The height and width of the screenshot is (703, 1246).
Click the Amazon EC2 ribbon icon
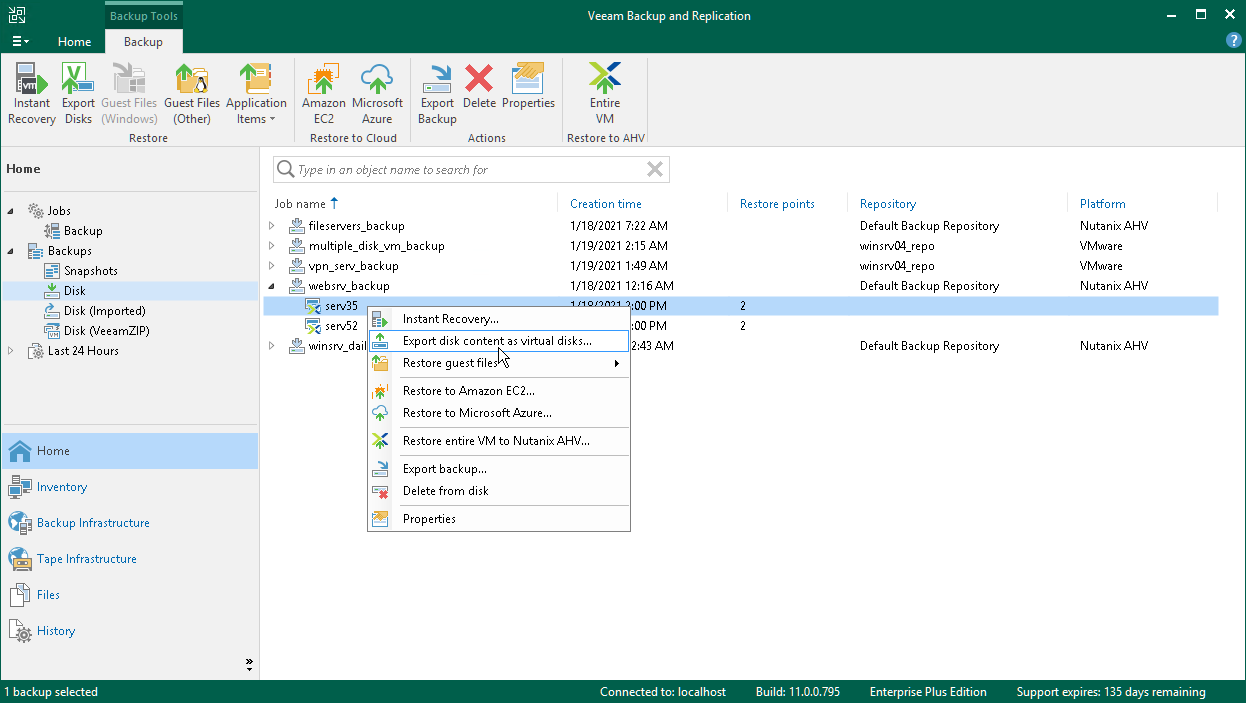pos(324,93)
